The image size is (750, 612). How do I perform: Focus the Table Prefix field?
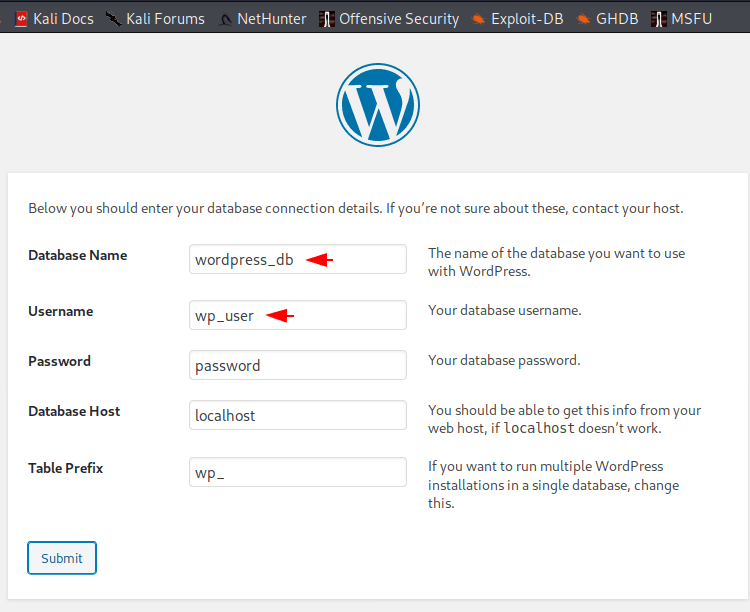pos(298,472)
